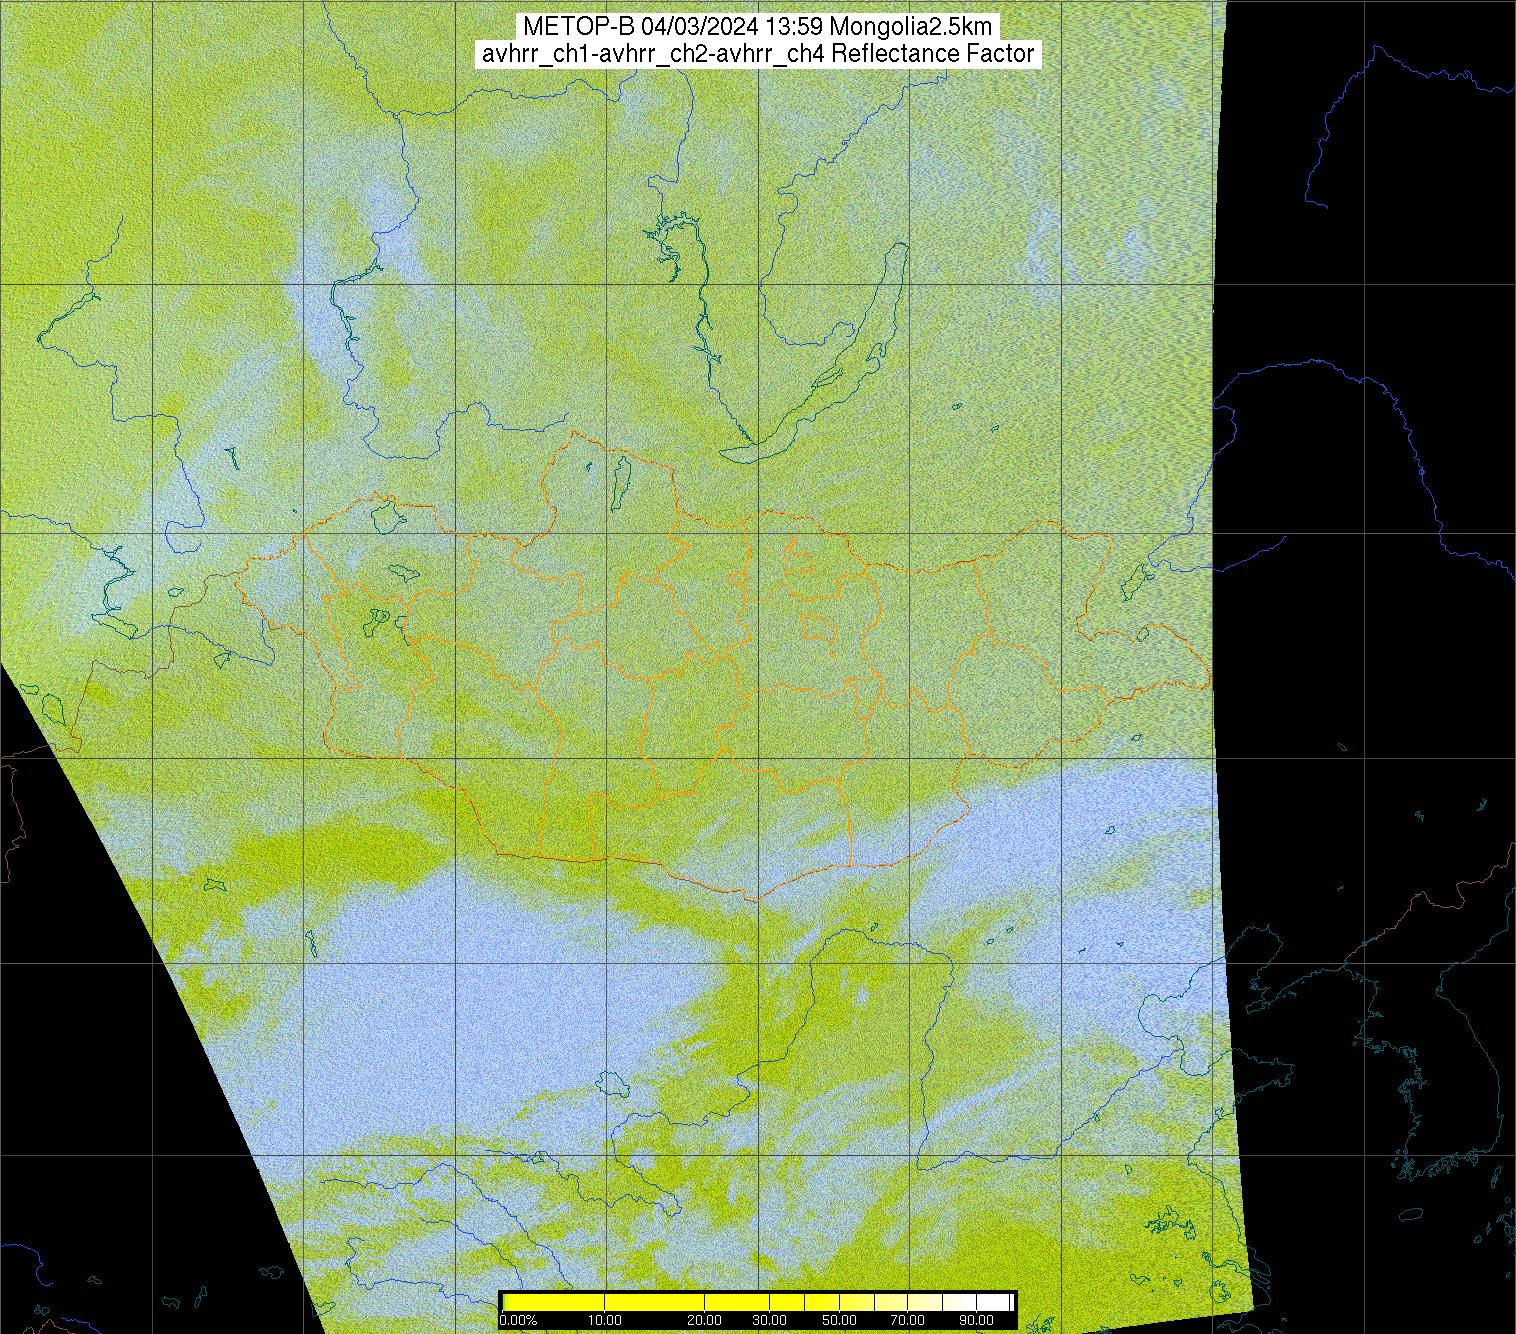Click the colorbar segment between 10.00 and 20.00

point(654,1302)
